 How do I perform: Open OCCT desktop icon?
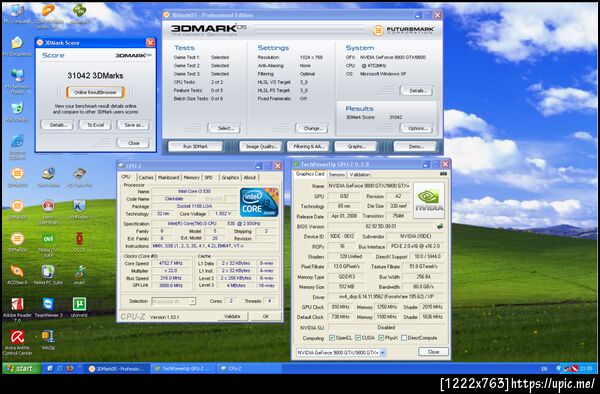pos(80,242)
